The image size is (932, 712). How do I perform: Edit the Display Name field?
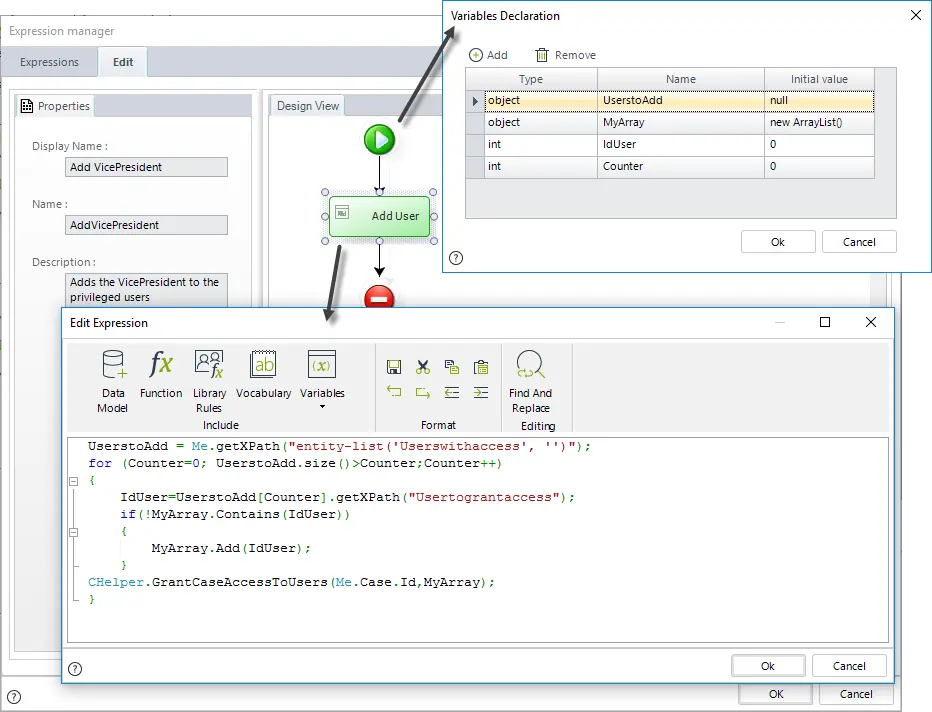coord(146,167)
